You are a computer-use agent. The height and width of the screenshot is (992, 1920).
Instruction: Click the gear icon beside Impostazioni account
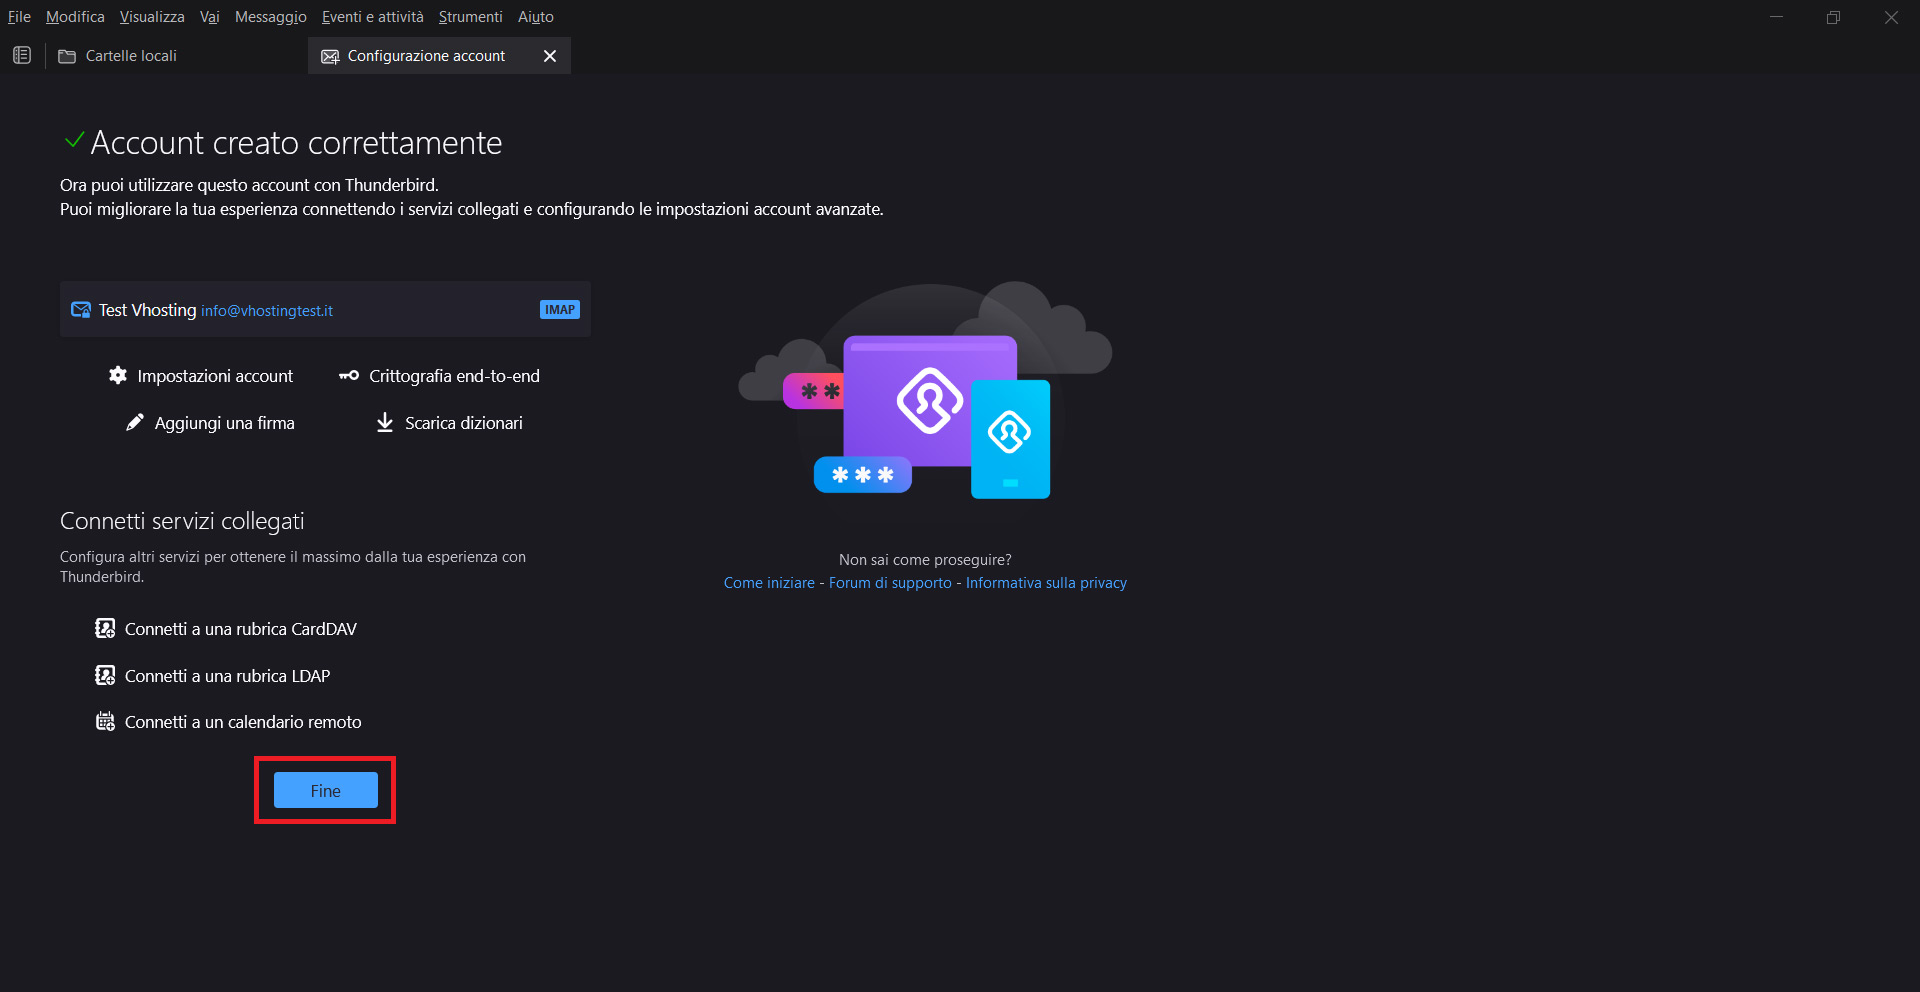point(118,375)
